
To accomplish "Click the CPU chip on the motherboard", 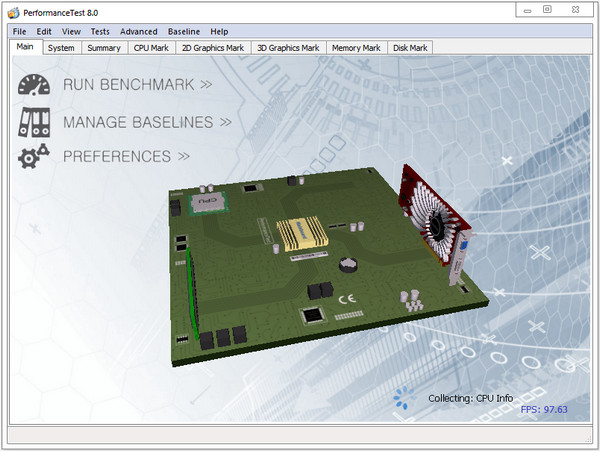I will (207, 202).
